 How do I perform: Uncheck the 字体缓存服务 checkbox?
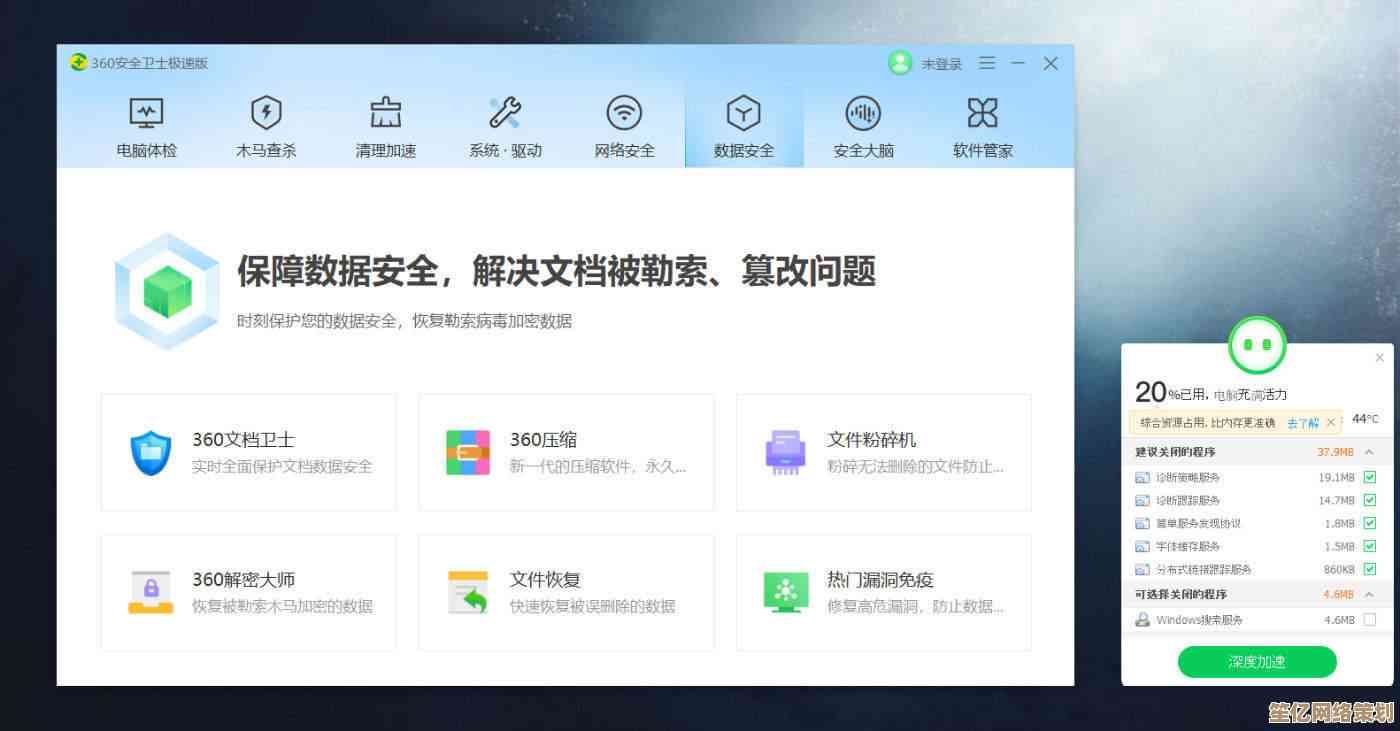click(1370, 546)
